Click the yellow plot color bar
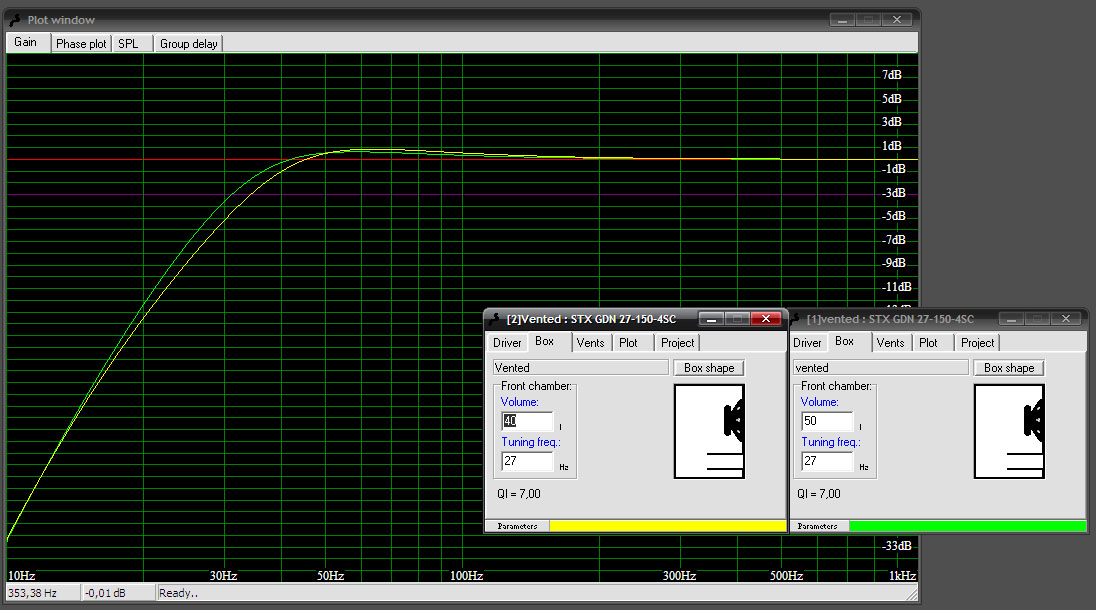This screenshot has width=1096, height=610. pos(667,526)
